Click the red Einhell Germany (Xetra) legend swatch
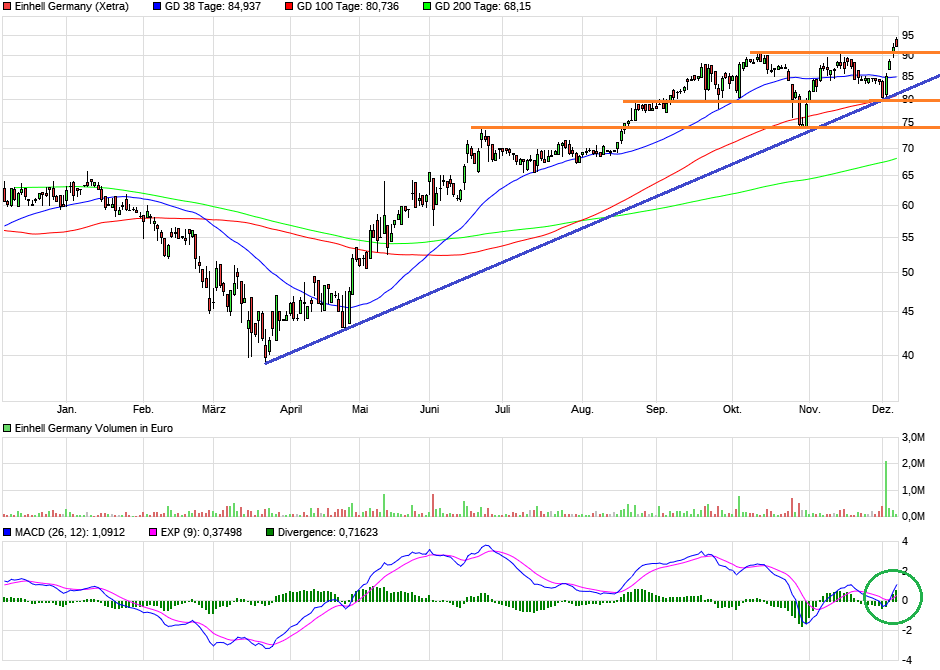Image resolution: width=940 pixels, height=670 pixels. 8,6
